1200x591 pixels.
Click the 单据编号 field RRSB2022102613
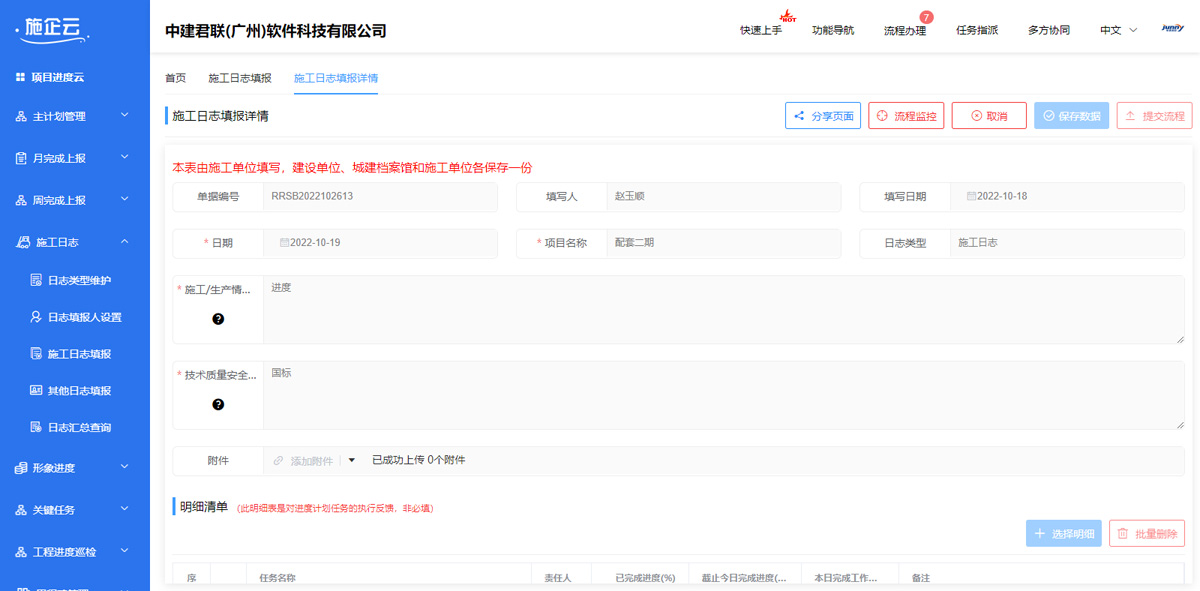(x=381, y=197)
